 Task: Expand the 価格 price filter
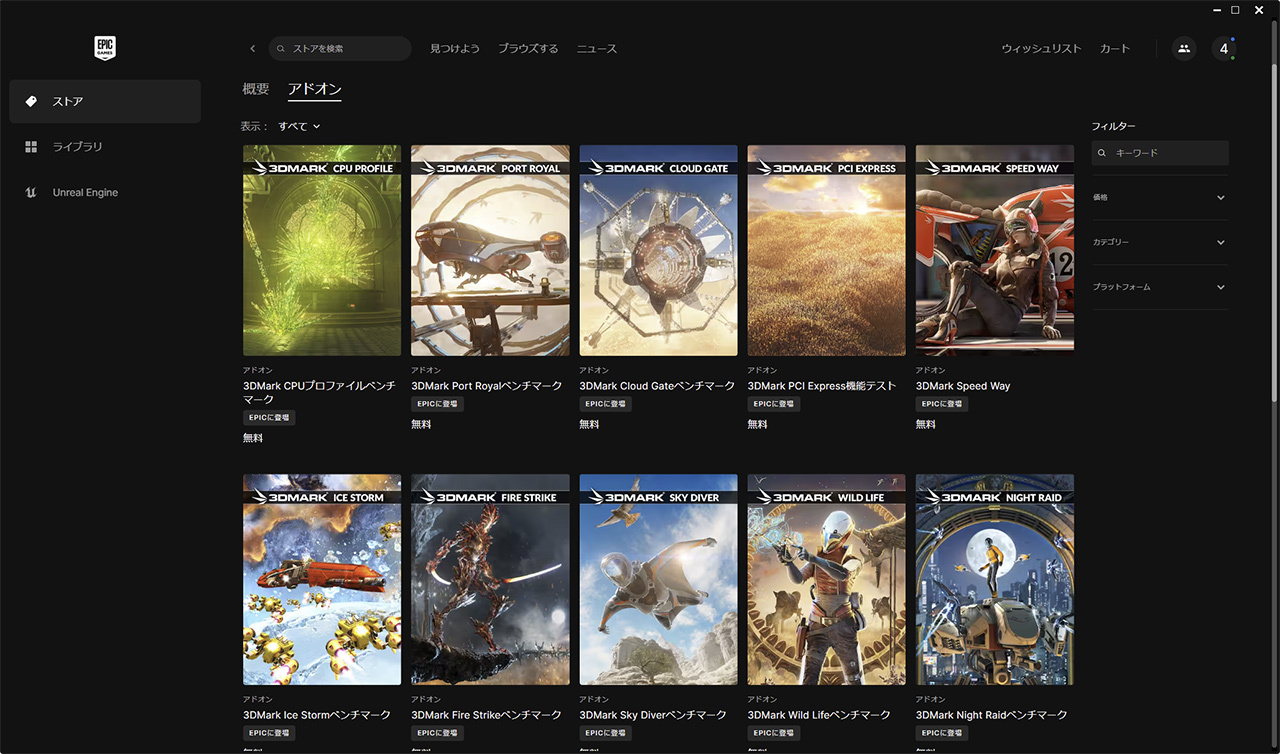[x=1160, y=198]
